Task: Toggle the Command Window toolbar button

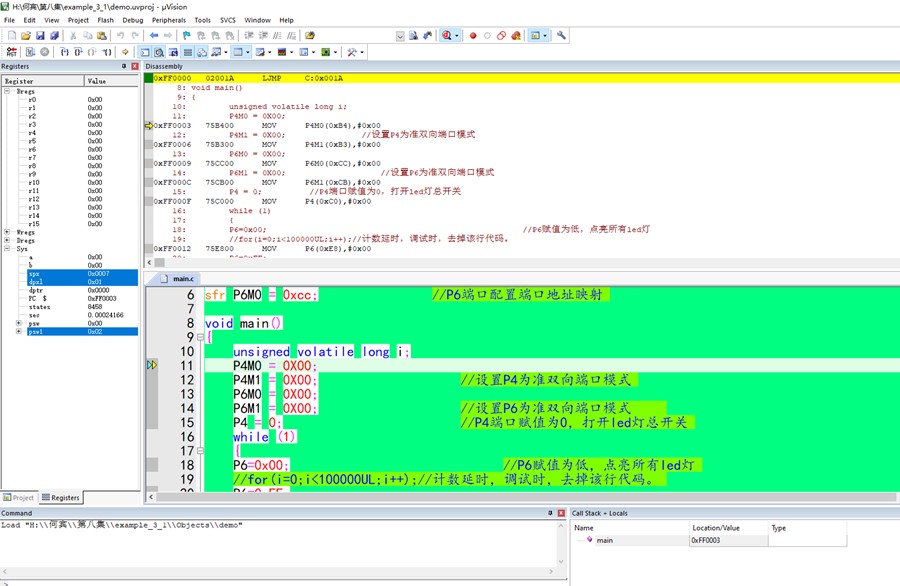Action: (145, 52)
